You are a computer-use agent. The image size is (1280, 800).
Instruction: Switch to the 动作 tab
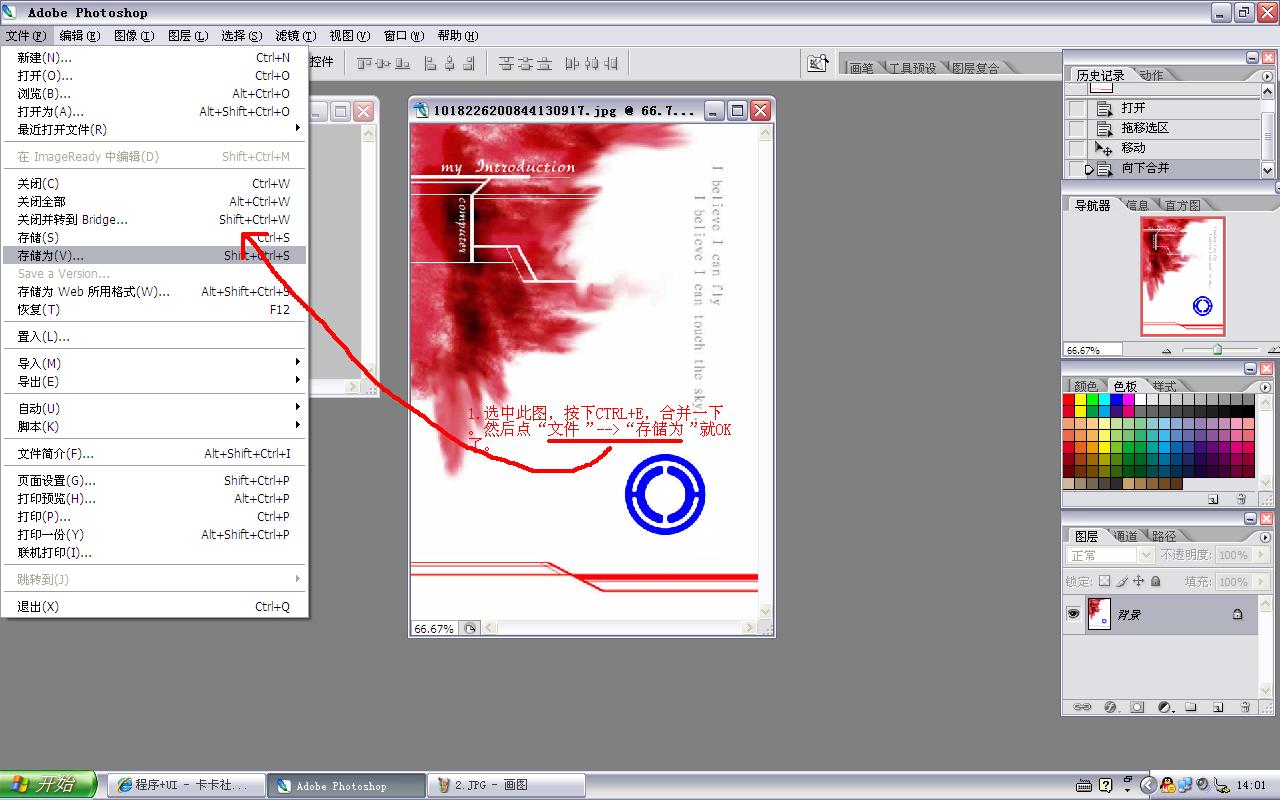(x=1150, y=75)
